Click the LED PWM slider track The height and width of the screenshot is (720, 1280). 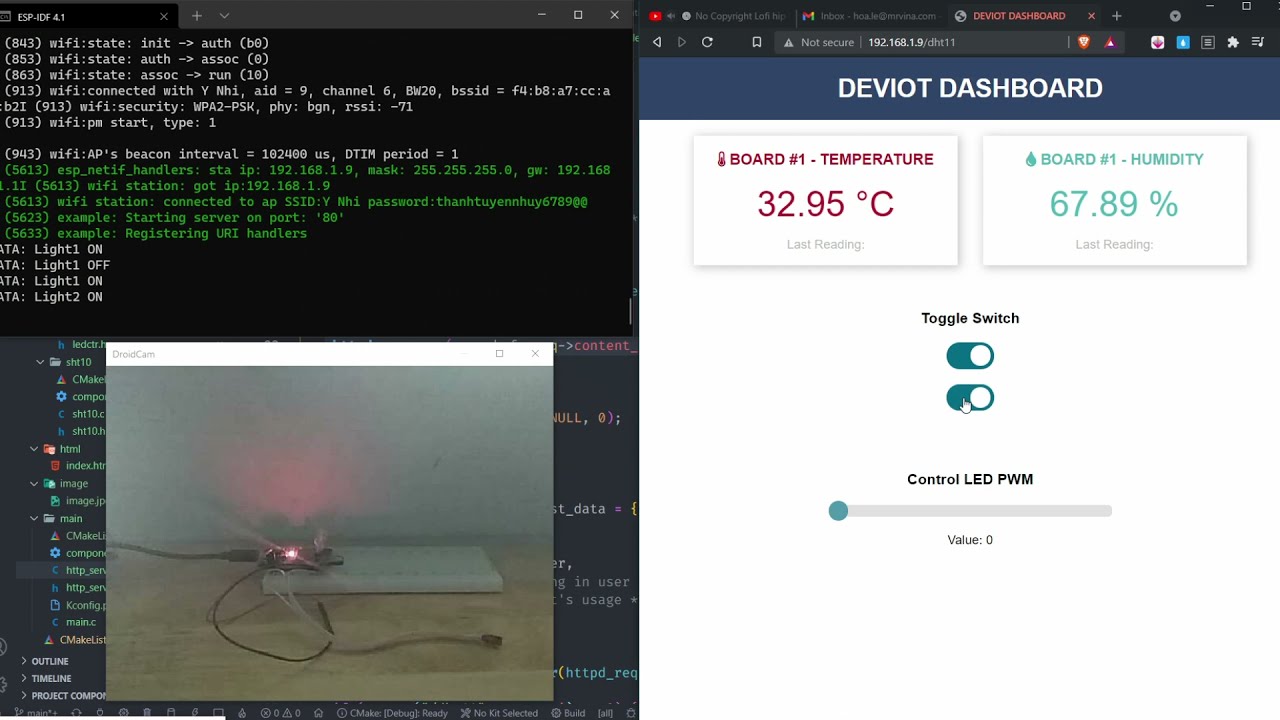[970, 511]
